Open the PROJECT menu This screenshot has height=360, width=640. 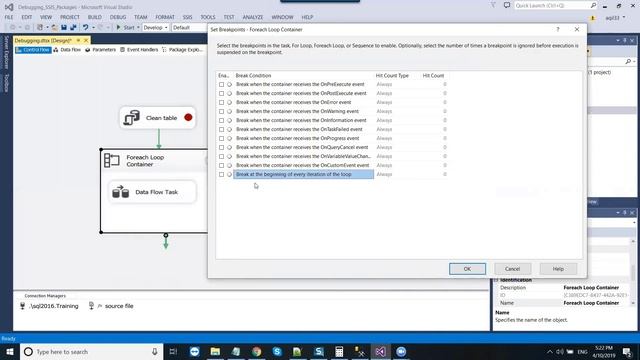[x=70, y=17]
